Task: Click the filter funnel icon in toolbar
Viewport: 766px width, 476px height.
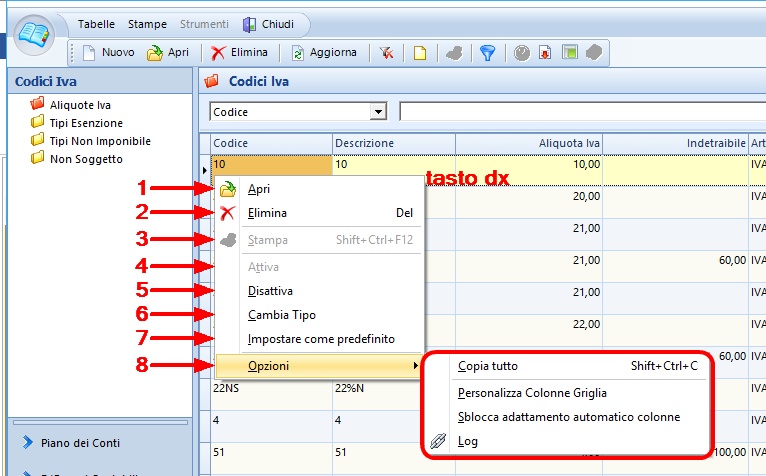Action: tap(487, 53)
